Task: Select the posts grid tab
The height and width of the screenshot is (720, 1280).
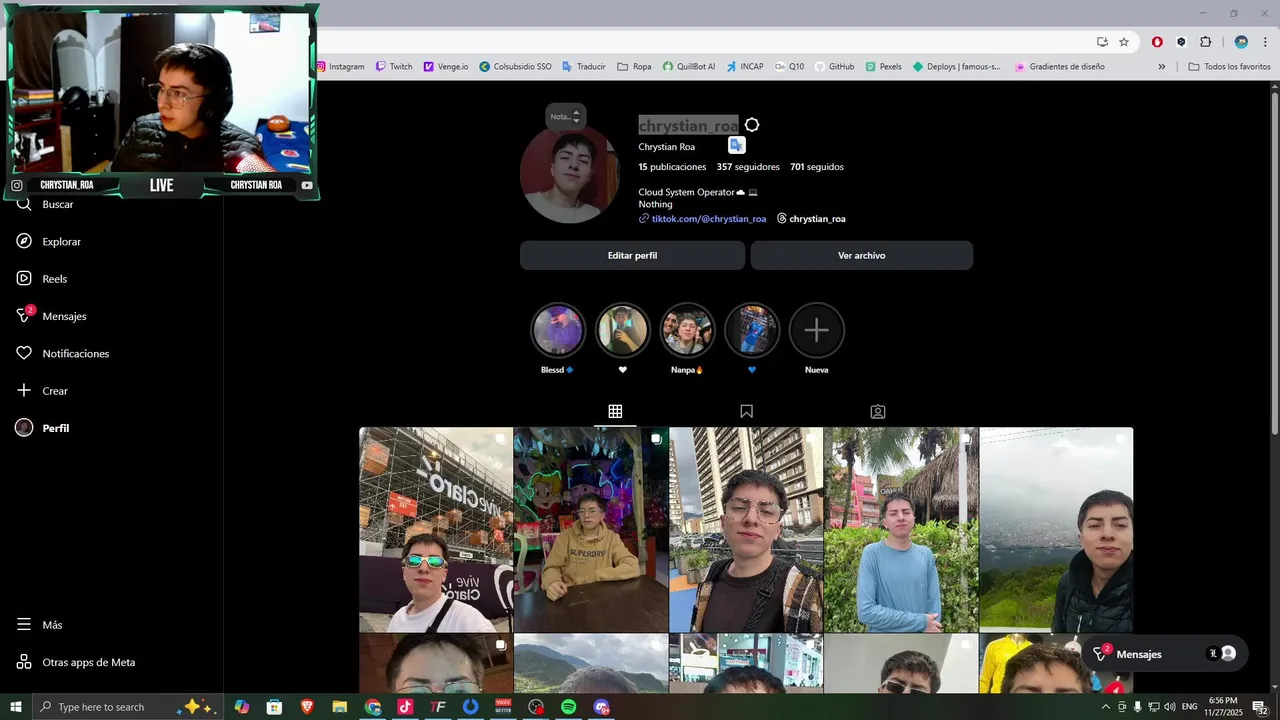Action: pos(615,411)
